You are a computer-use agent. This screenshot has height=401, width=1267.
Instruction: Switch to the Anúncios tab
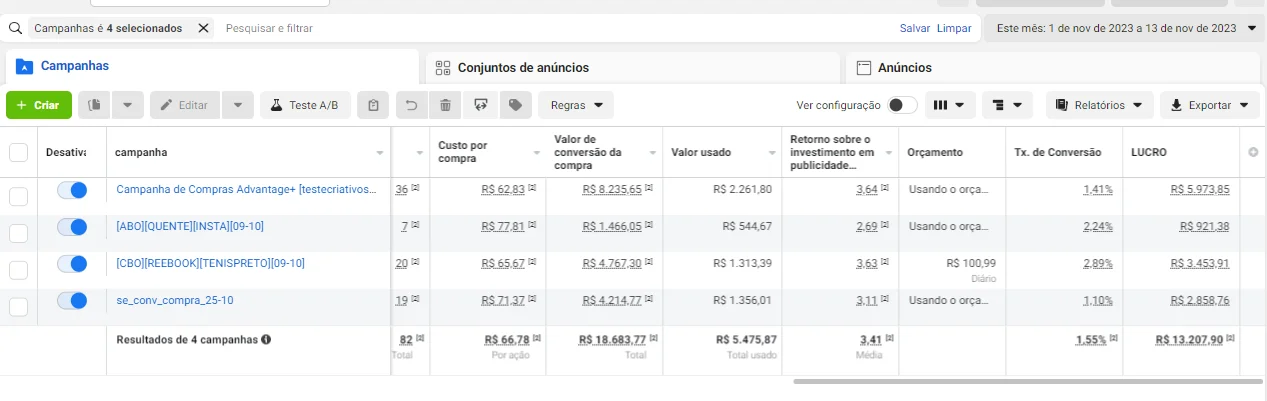pyautogui.click(x=904, y=68)
